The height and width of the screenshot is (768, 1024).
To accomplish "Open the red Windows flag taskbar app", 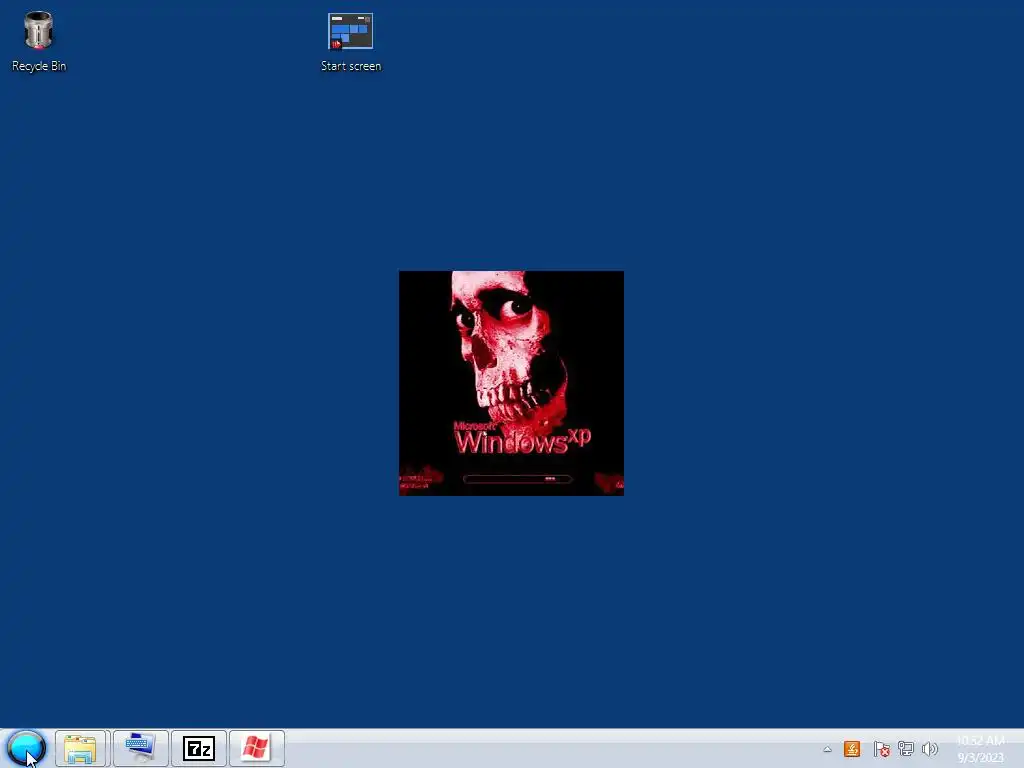I will click(x=257, y=748).
